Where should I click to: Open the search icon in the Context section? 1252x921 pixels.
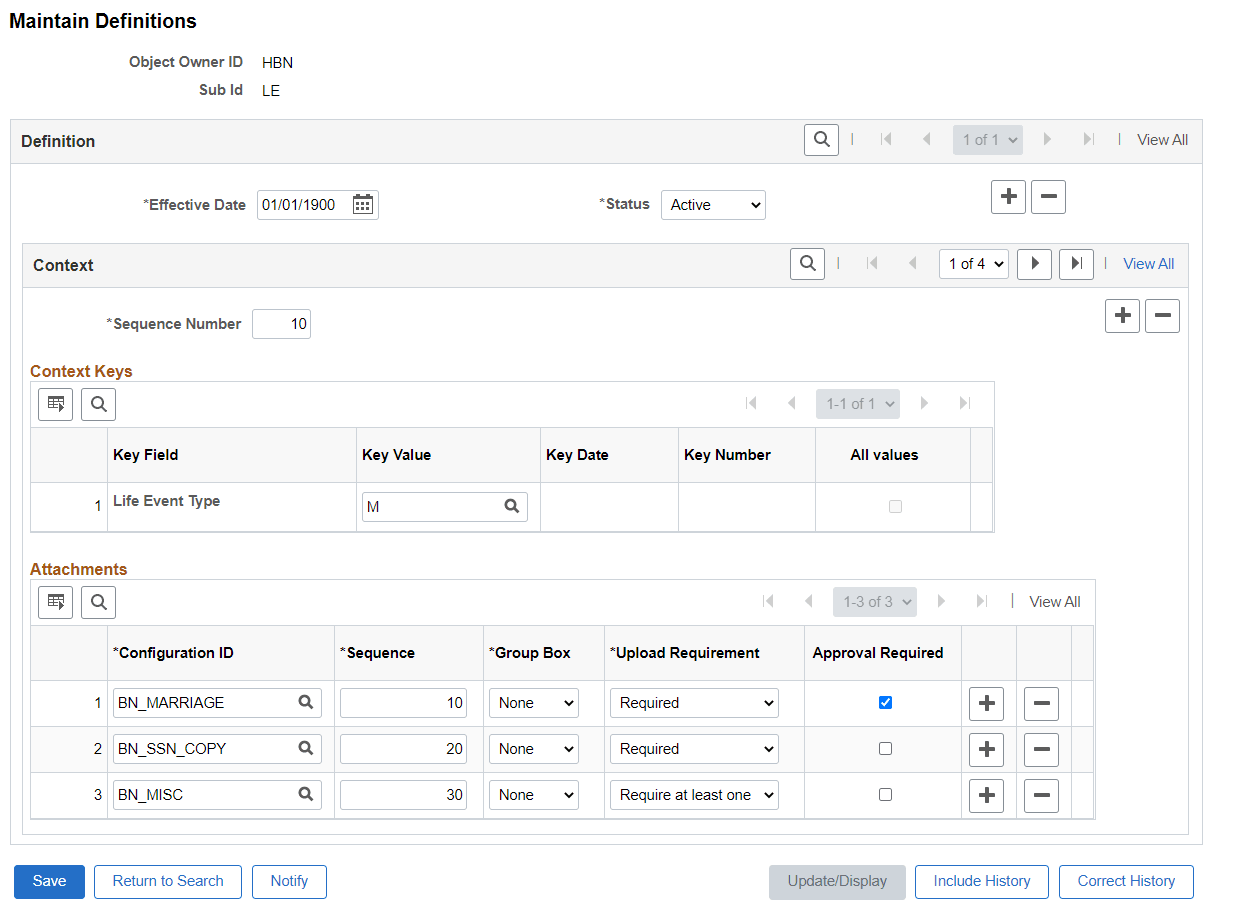click(x=806, y=263)
